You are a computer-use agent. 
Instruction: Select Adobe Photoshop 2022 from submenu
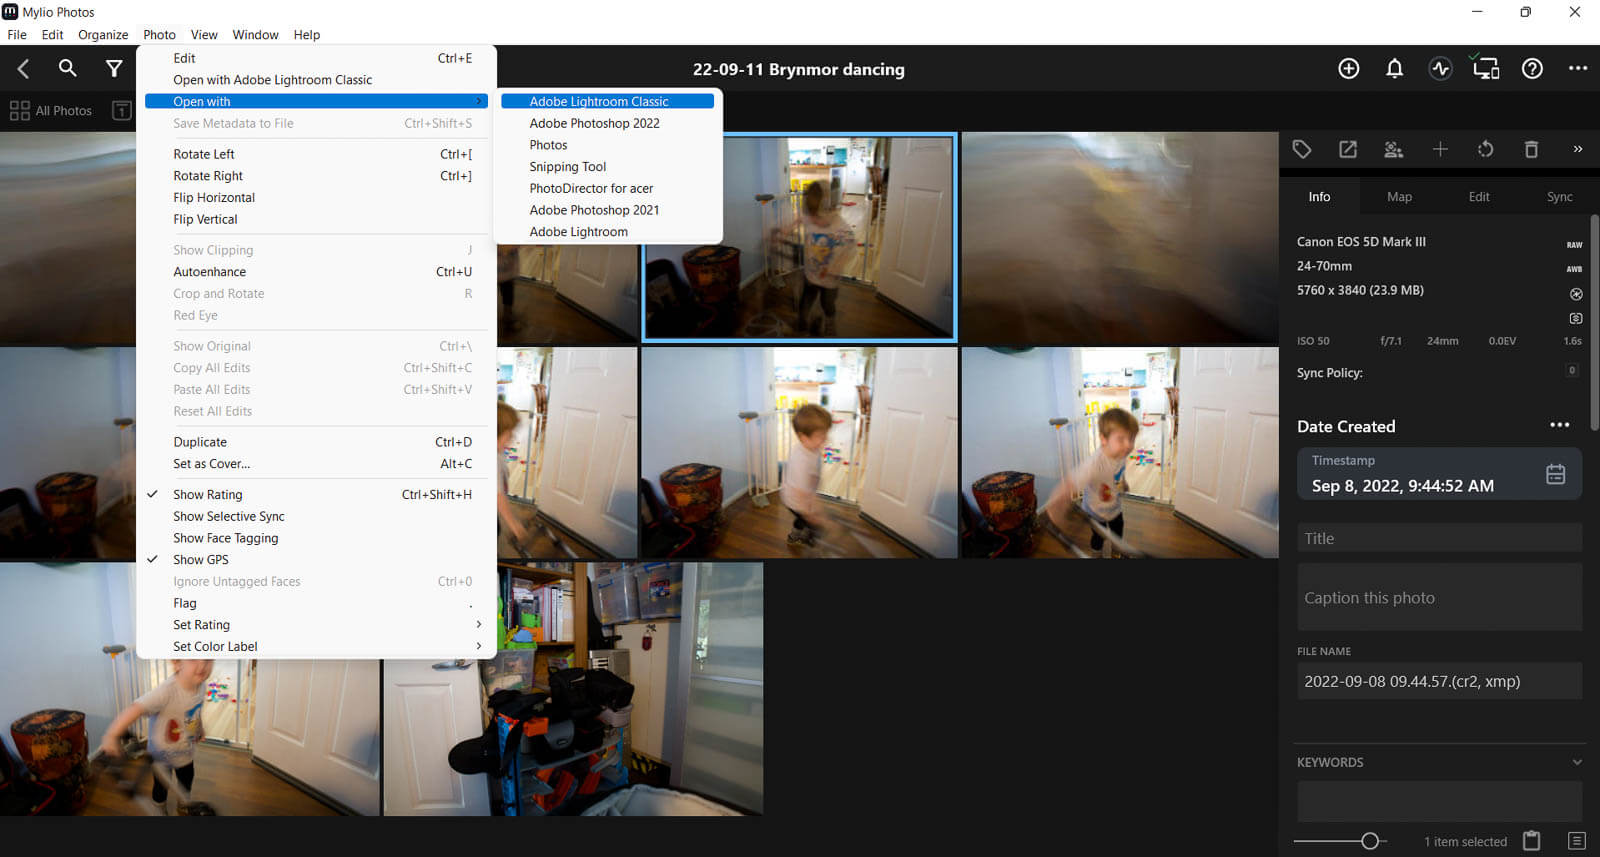point(594,123)
